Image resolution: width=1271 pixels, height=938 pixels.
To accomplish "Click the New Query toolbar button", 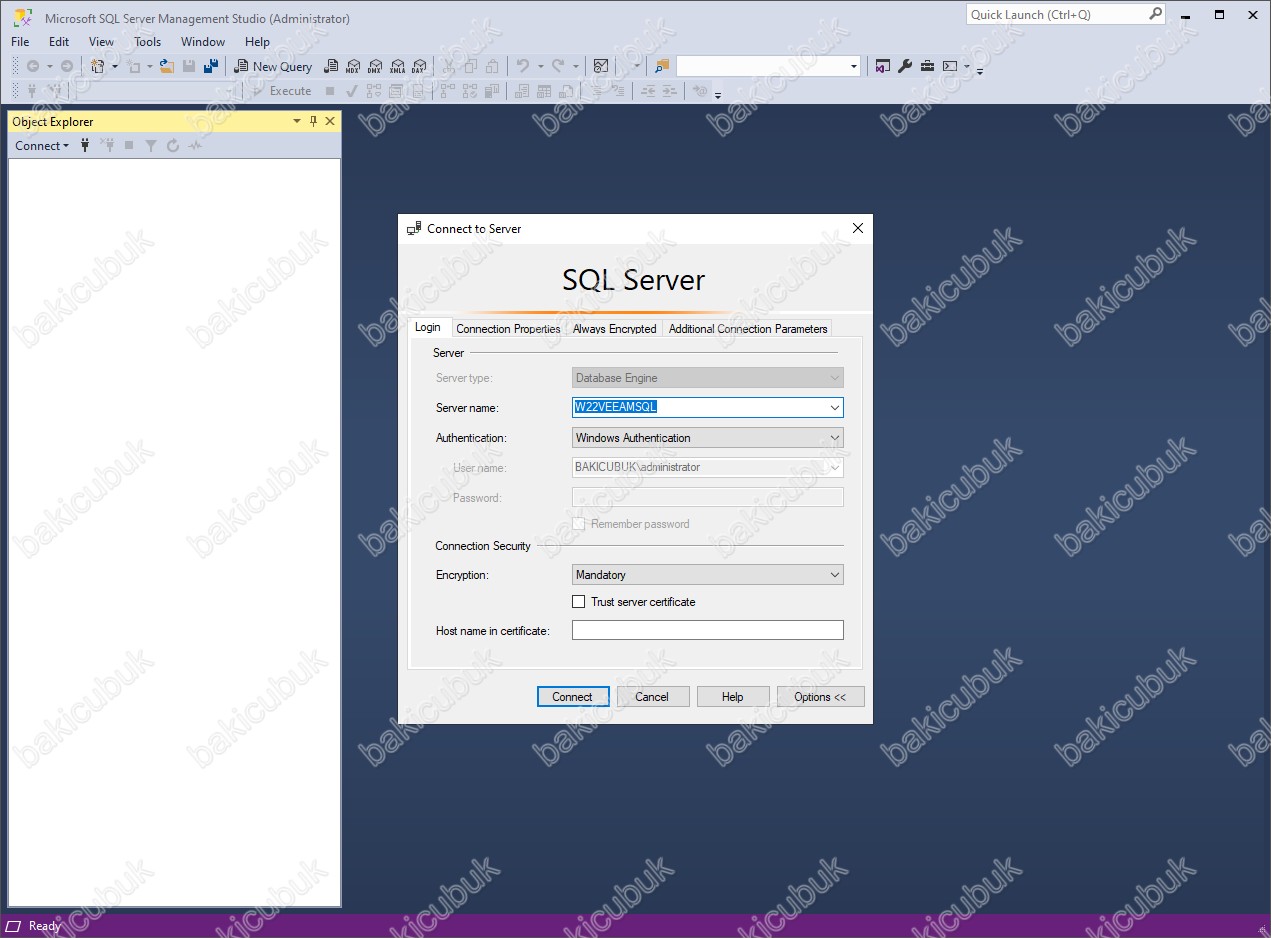I will click(x=273, y=66).
